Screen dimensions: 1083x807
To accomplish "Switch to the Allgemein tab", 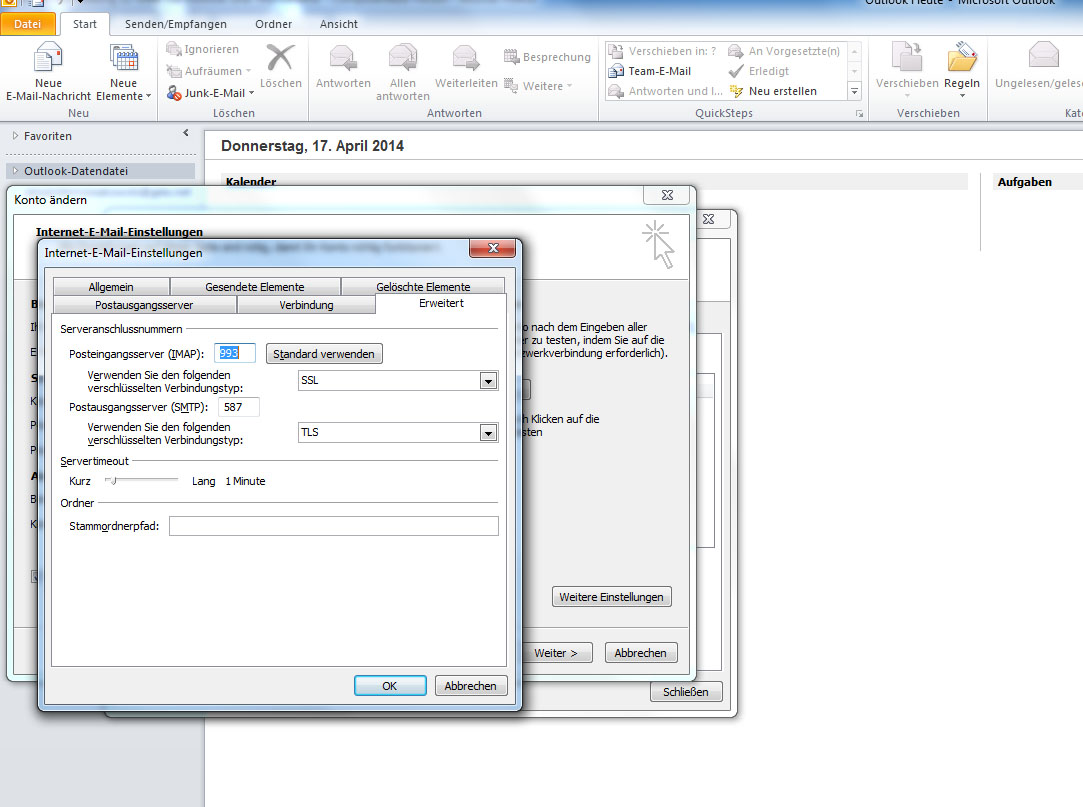I will tap(111, 287).
